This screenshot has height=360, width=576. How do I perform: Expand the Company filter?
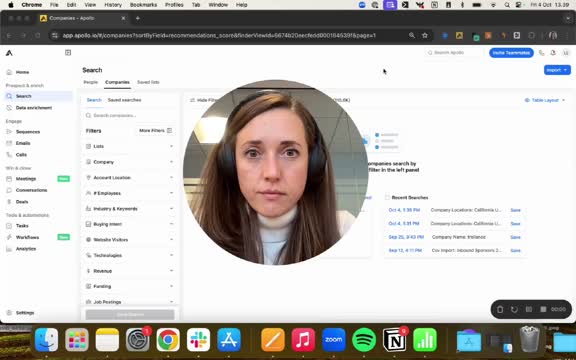pos(130,162)
